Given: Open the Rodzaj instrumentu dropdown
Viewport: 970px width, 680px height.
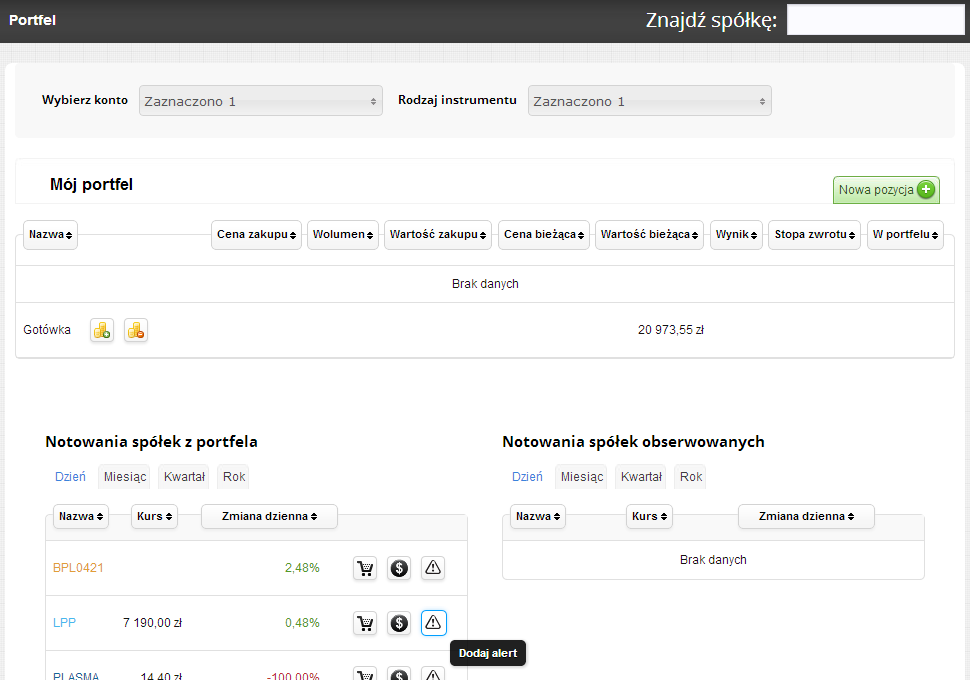Looking at the screenshot, I should [650, 101].
